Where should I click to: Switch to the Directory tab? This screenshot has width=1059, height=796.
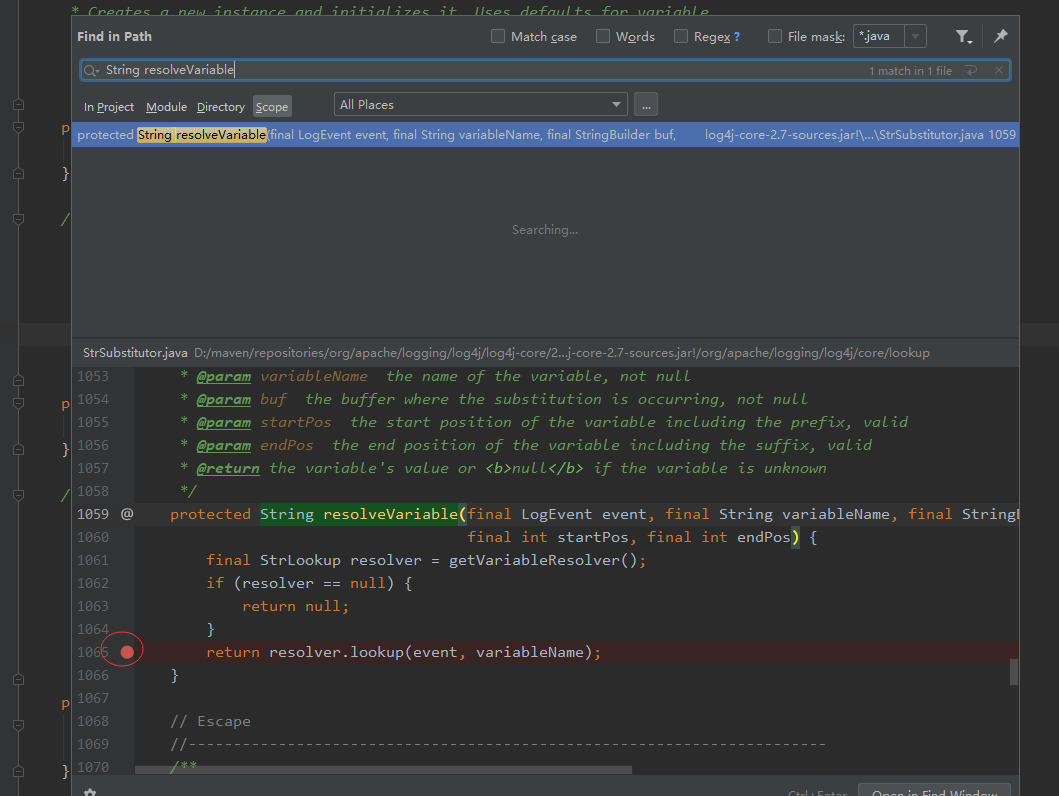[220, 107]
